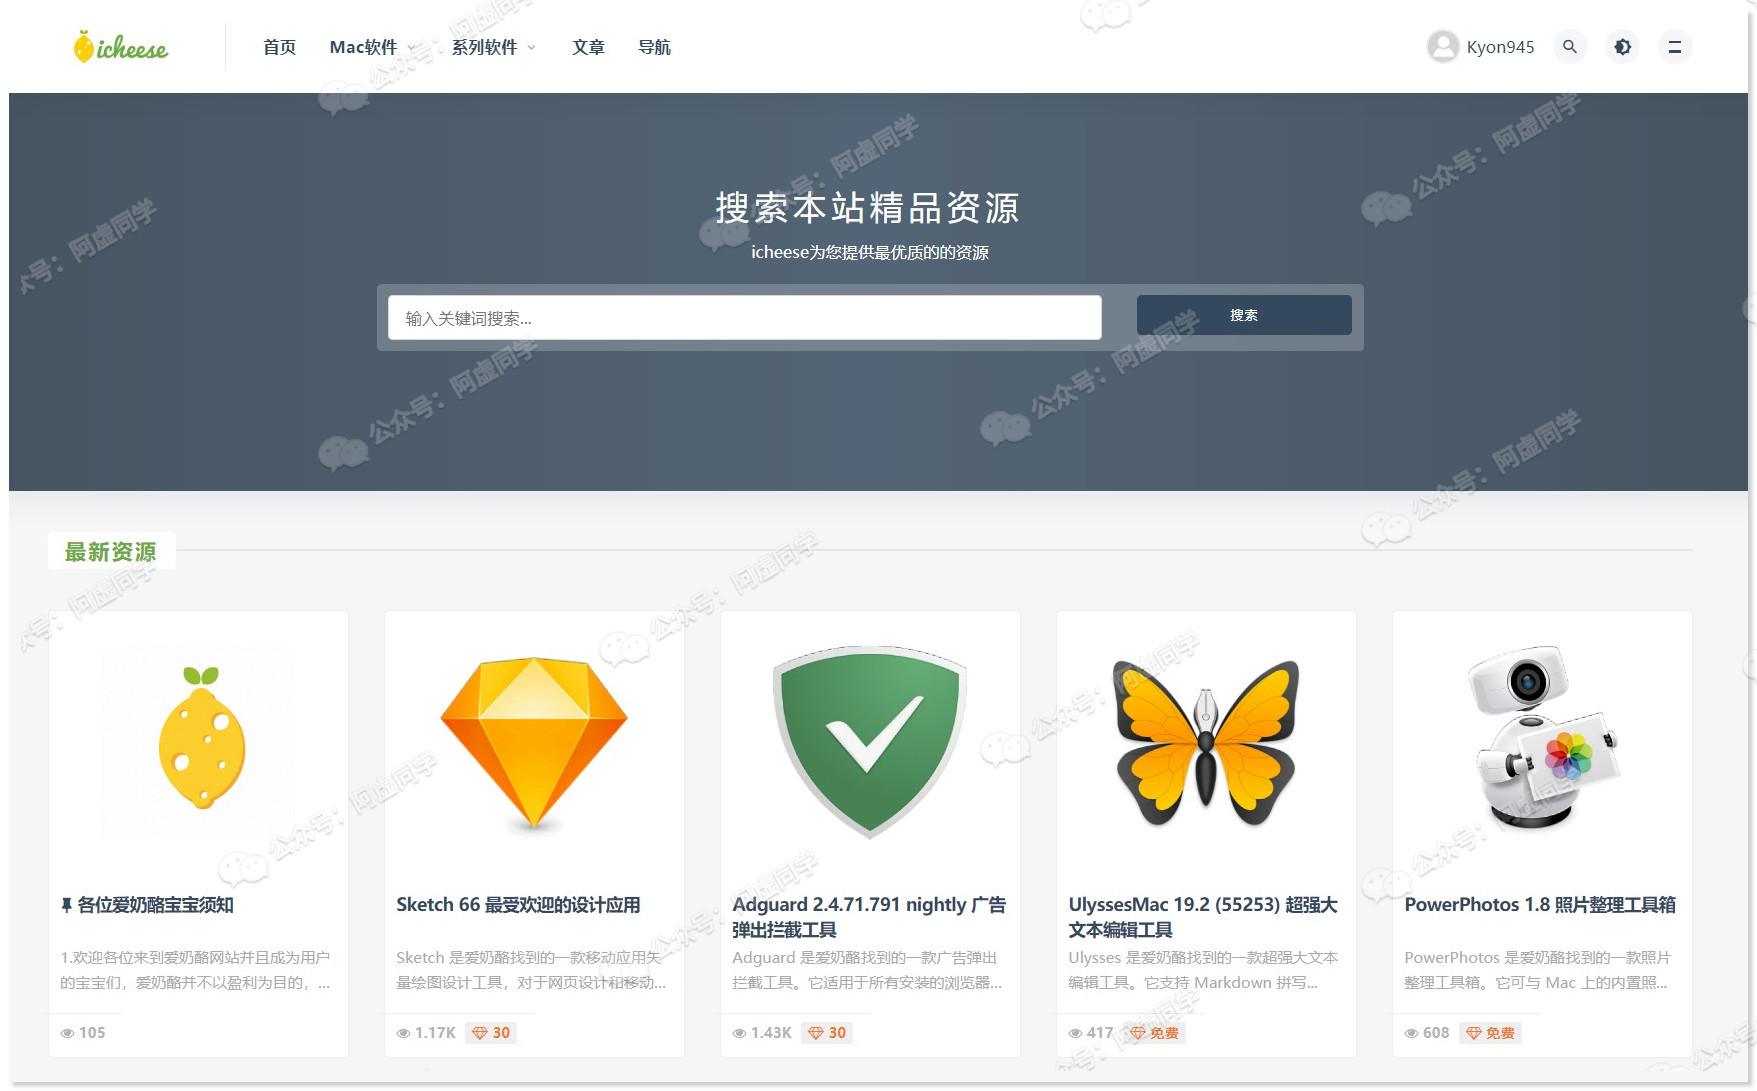This screenshot has width=1757, height=1091.
Task: Click the PowerPhotos card 免费 badge
Action: coord(1491,1033)
